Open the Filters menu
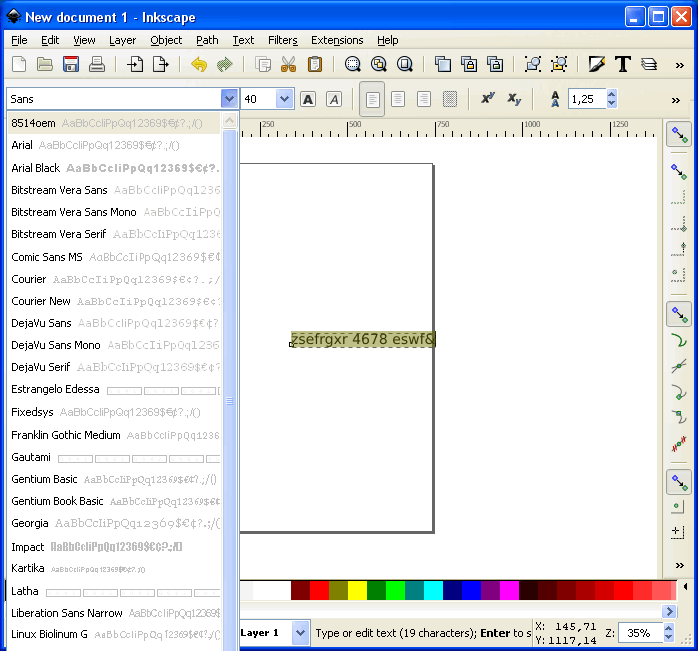This screenshot has width=698, height=651. 283,40
